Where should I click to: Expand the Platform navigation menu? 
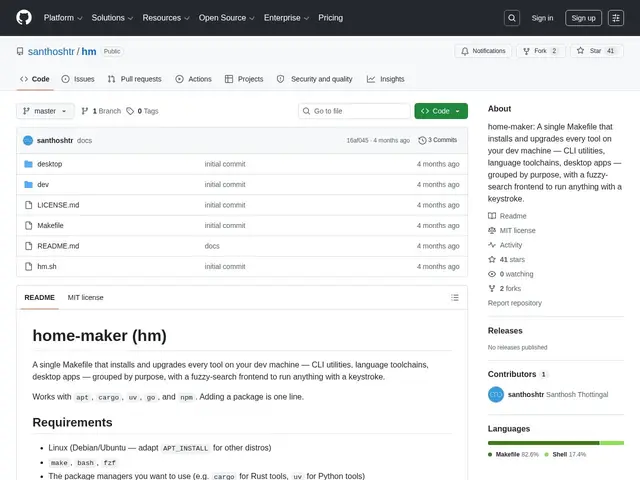click(x=63, y=18)
